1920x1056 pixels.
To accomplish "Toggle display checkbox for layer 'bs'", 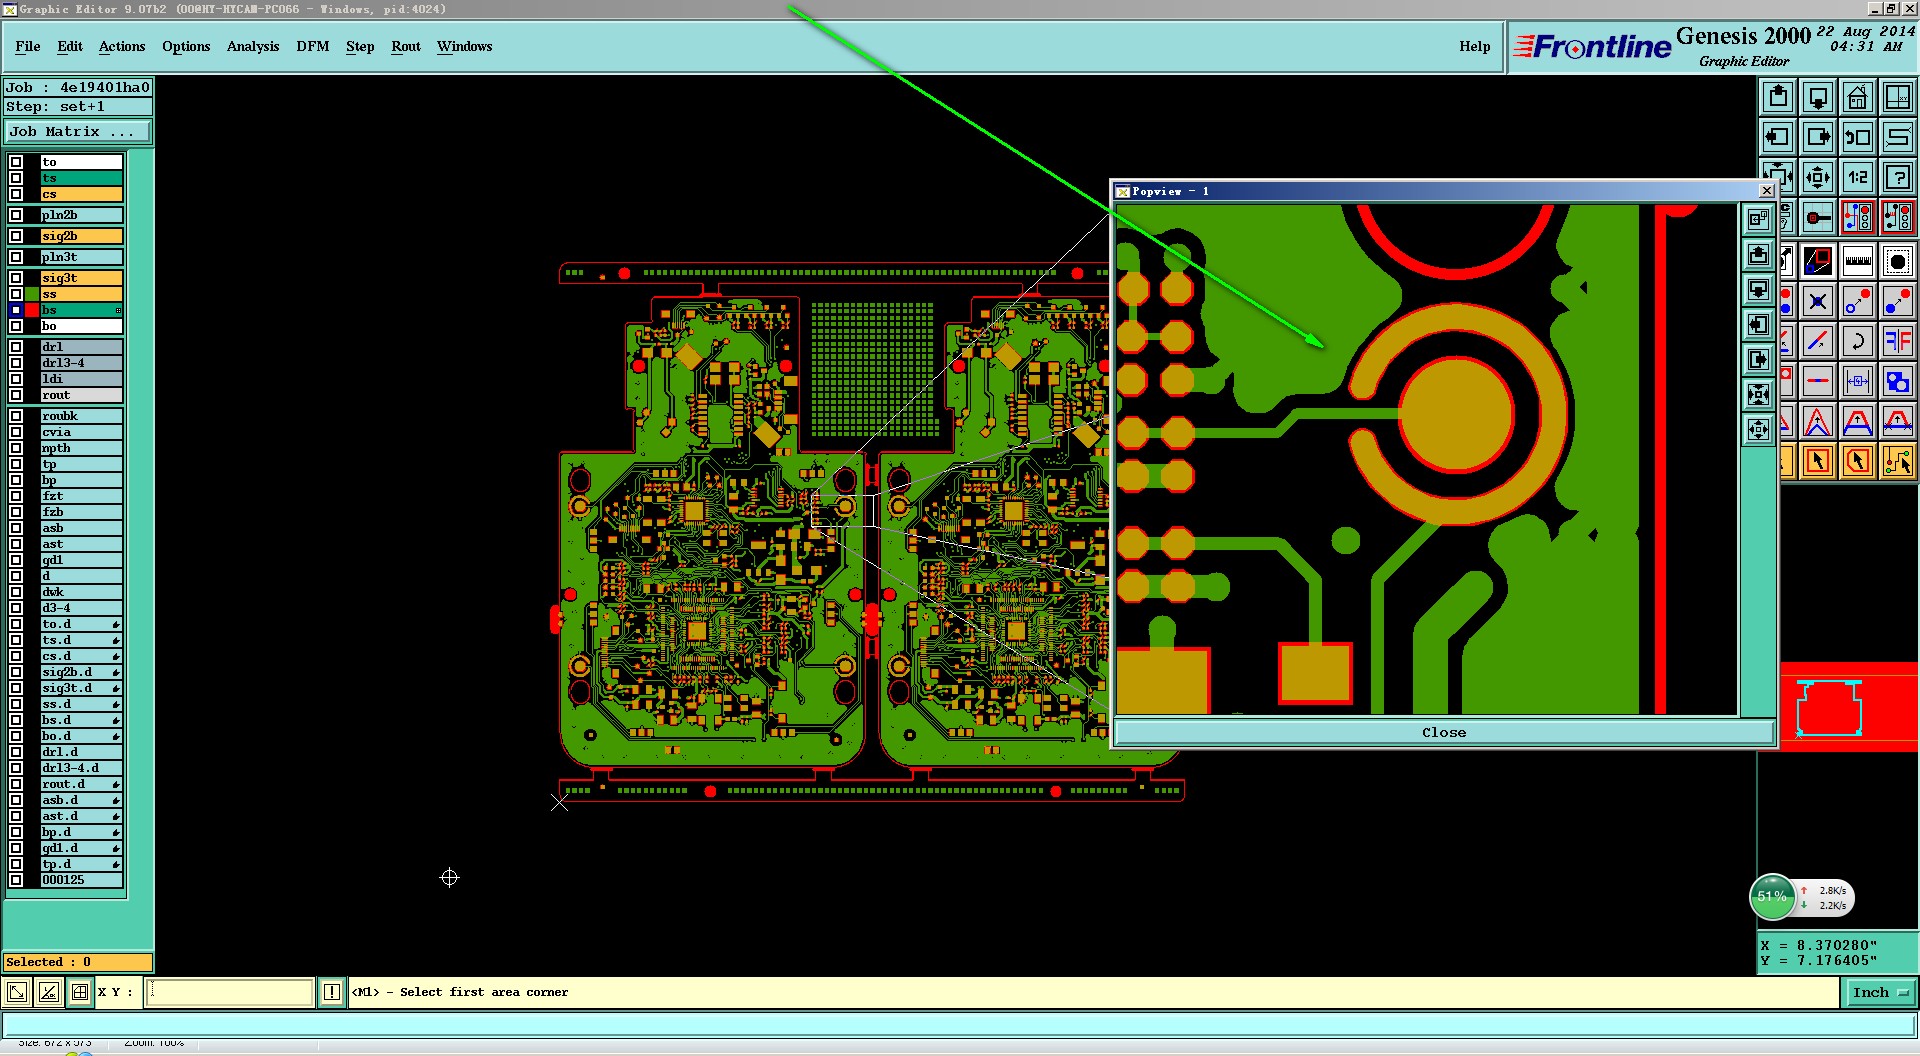I will (16, 310).
